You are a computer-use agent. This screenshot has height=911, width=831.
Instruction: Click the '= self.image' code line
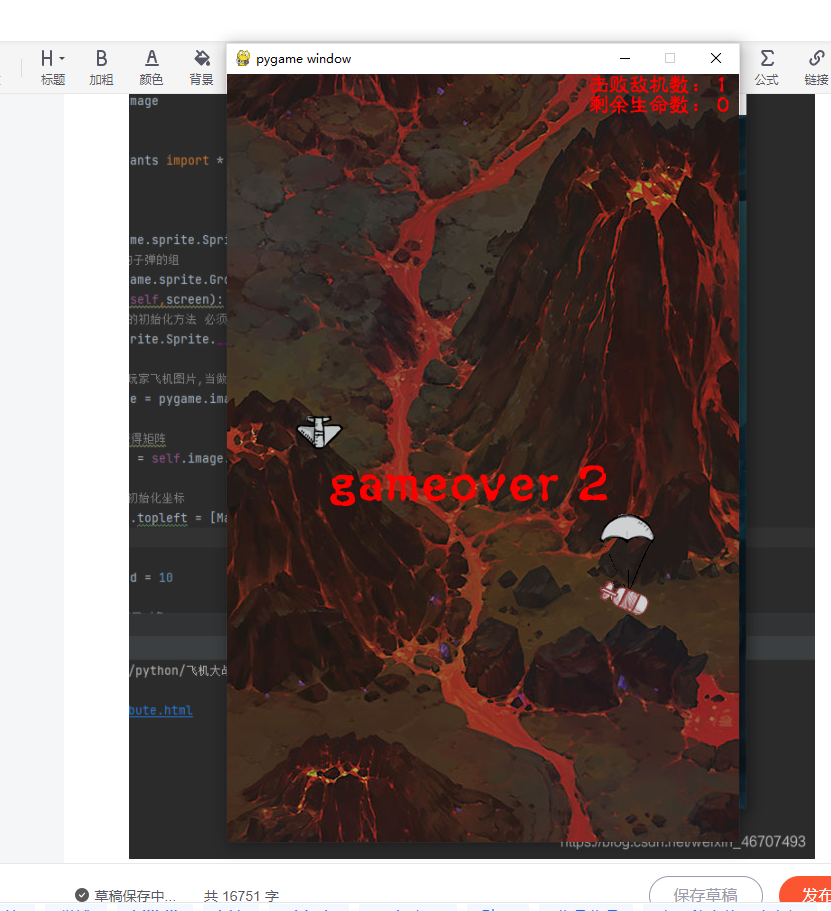[182, 458]
